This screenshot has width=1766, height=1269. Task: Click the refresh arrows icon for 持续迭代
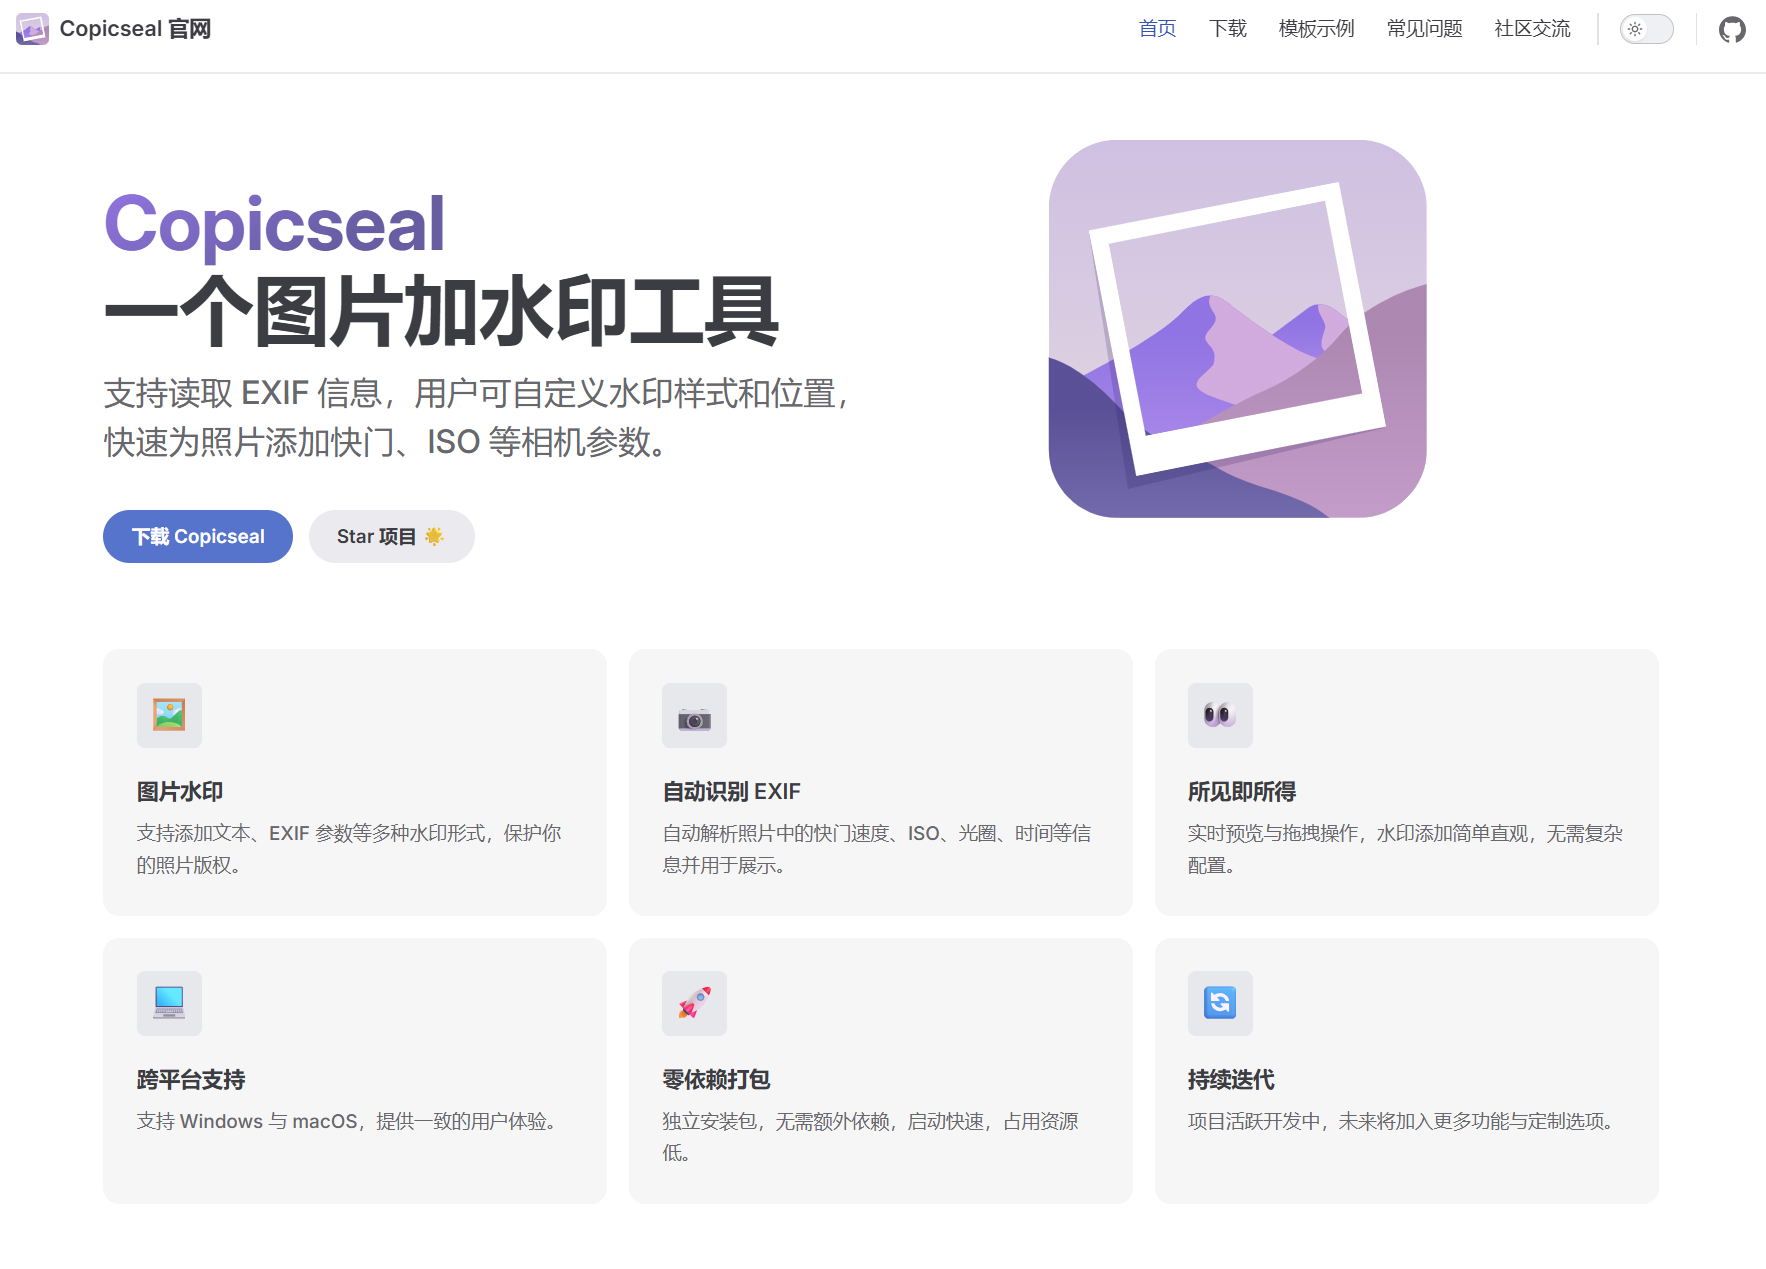[1220, 1003]
